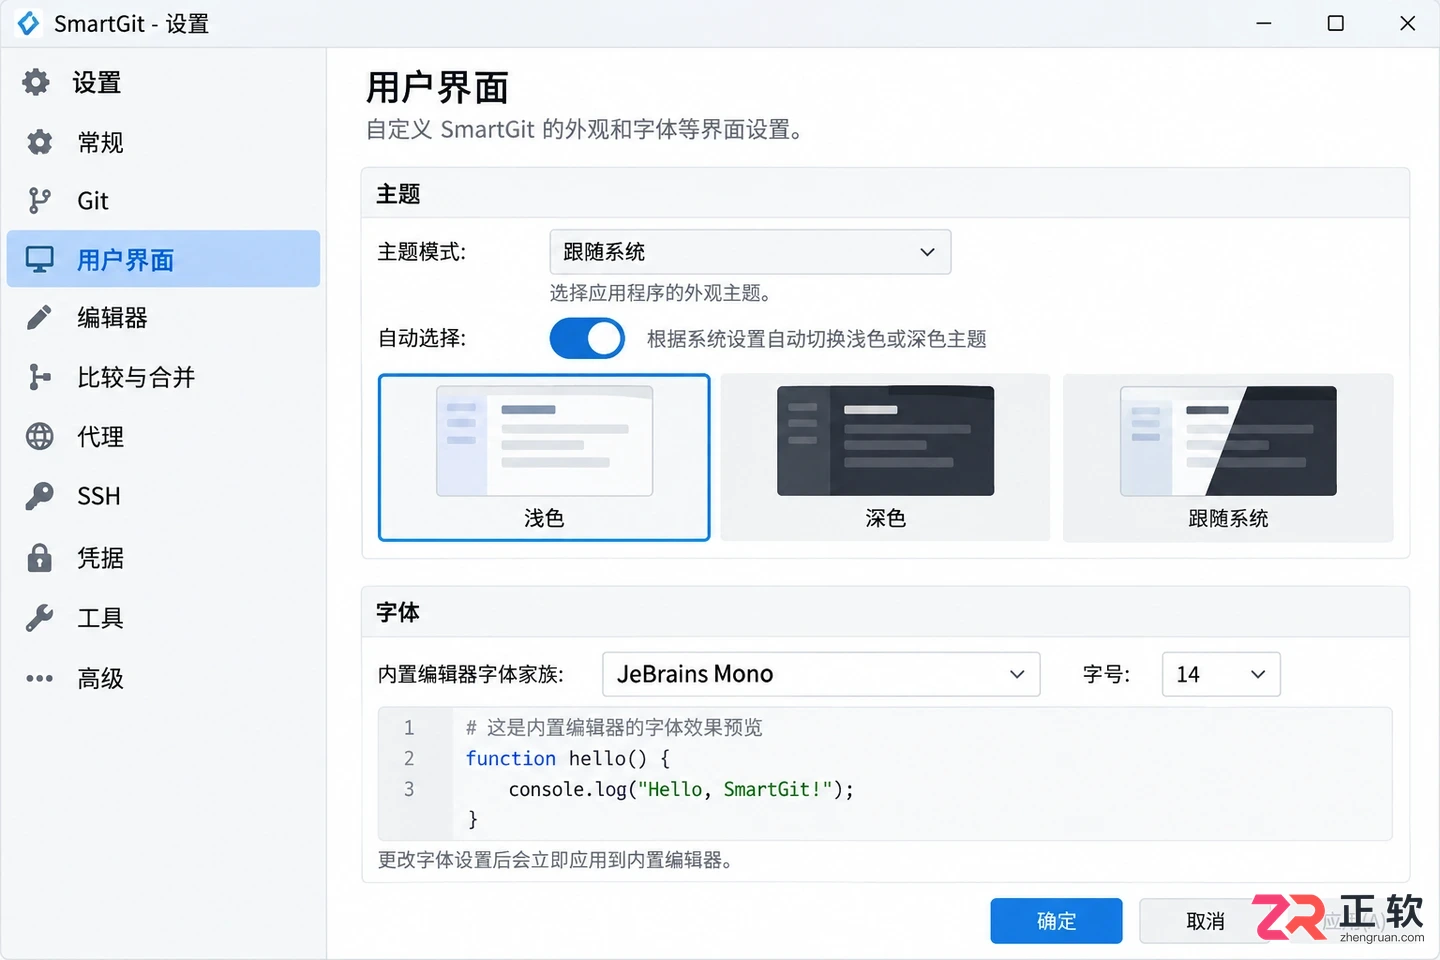This screenshot has width=1440, height=960.
Task: Open the 主题模式 dropdown showing 跟随系统
Action: tap(750, 252)
